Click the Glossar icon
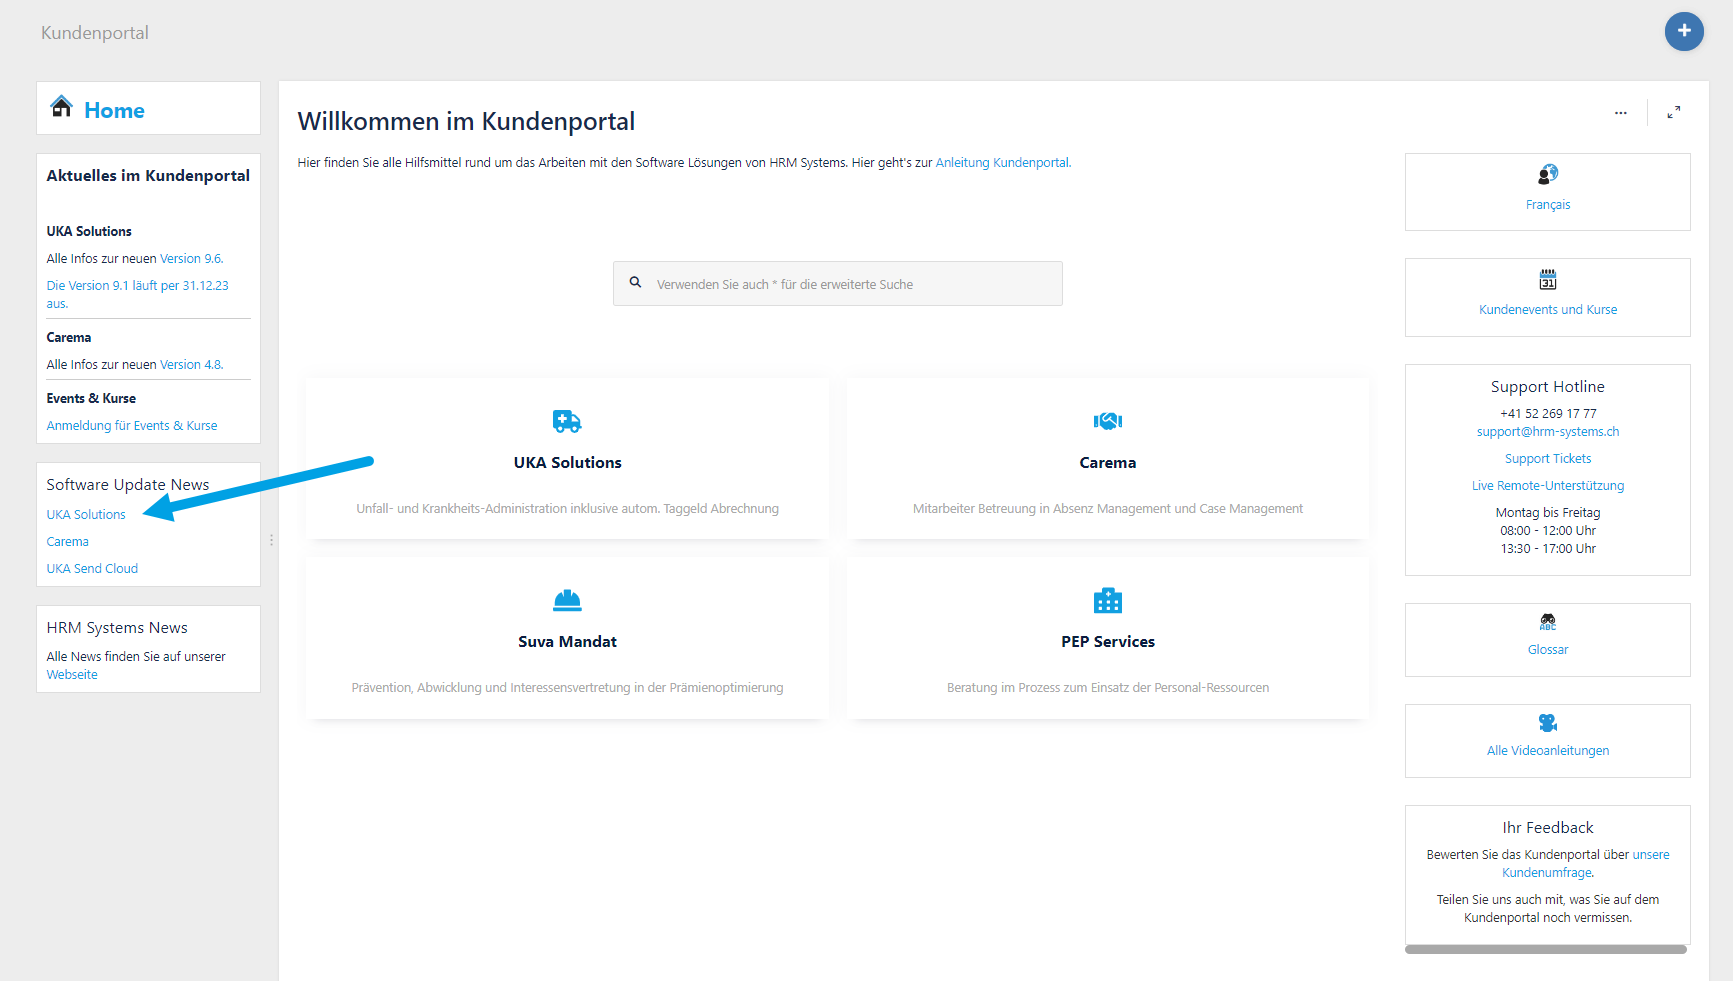Viewport: 1733px width, 981px height. (x=1548, y=621)
